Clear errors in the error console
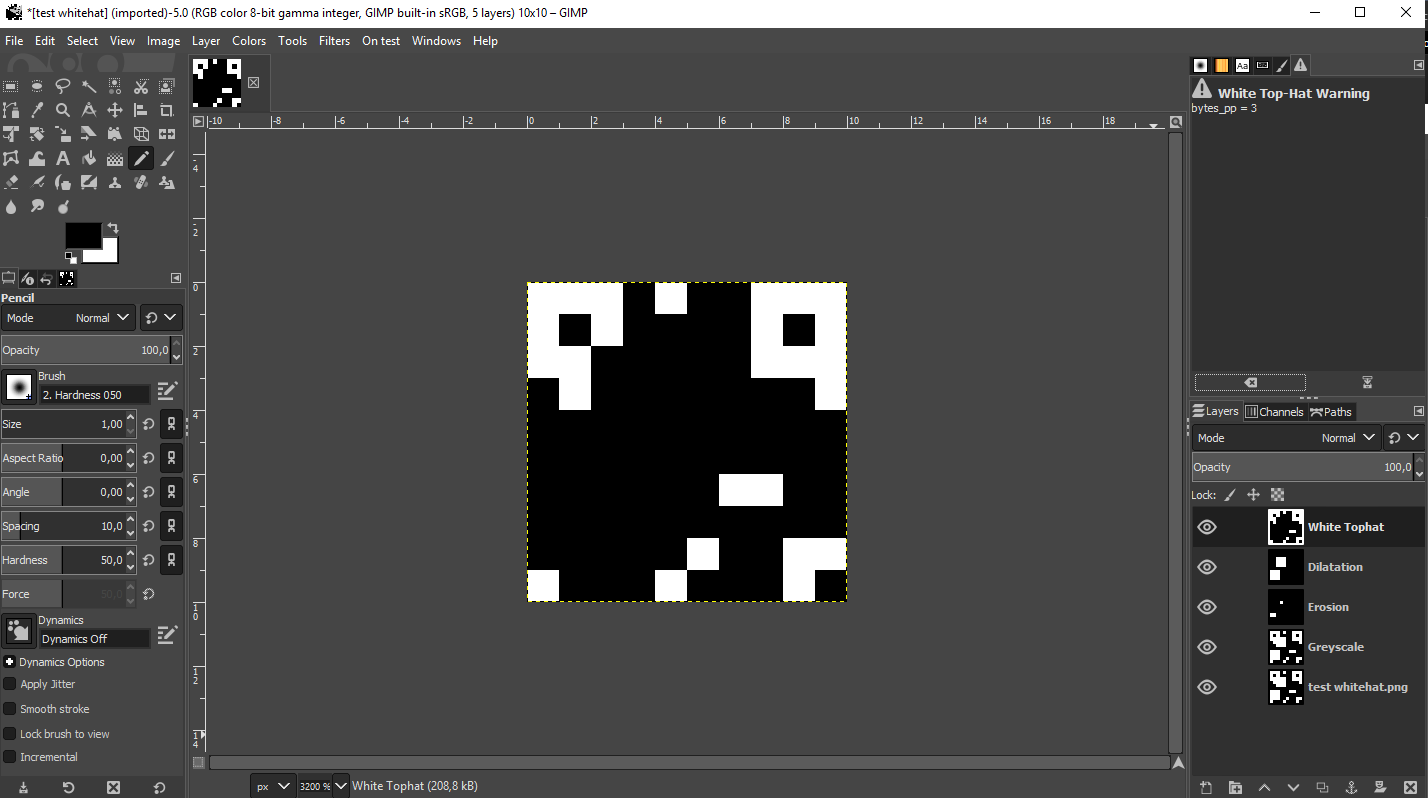 (x=1250, y=383)
